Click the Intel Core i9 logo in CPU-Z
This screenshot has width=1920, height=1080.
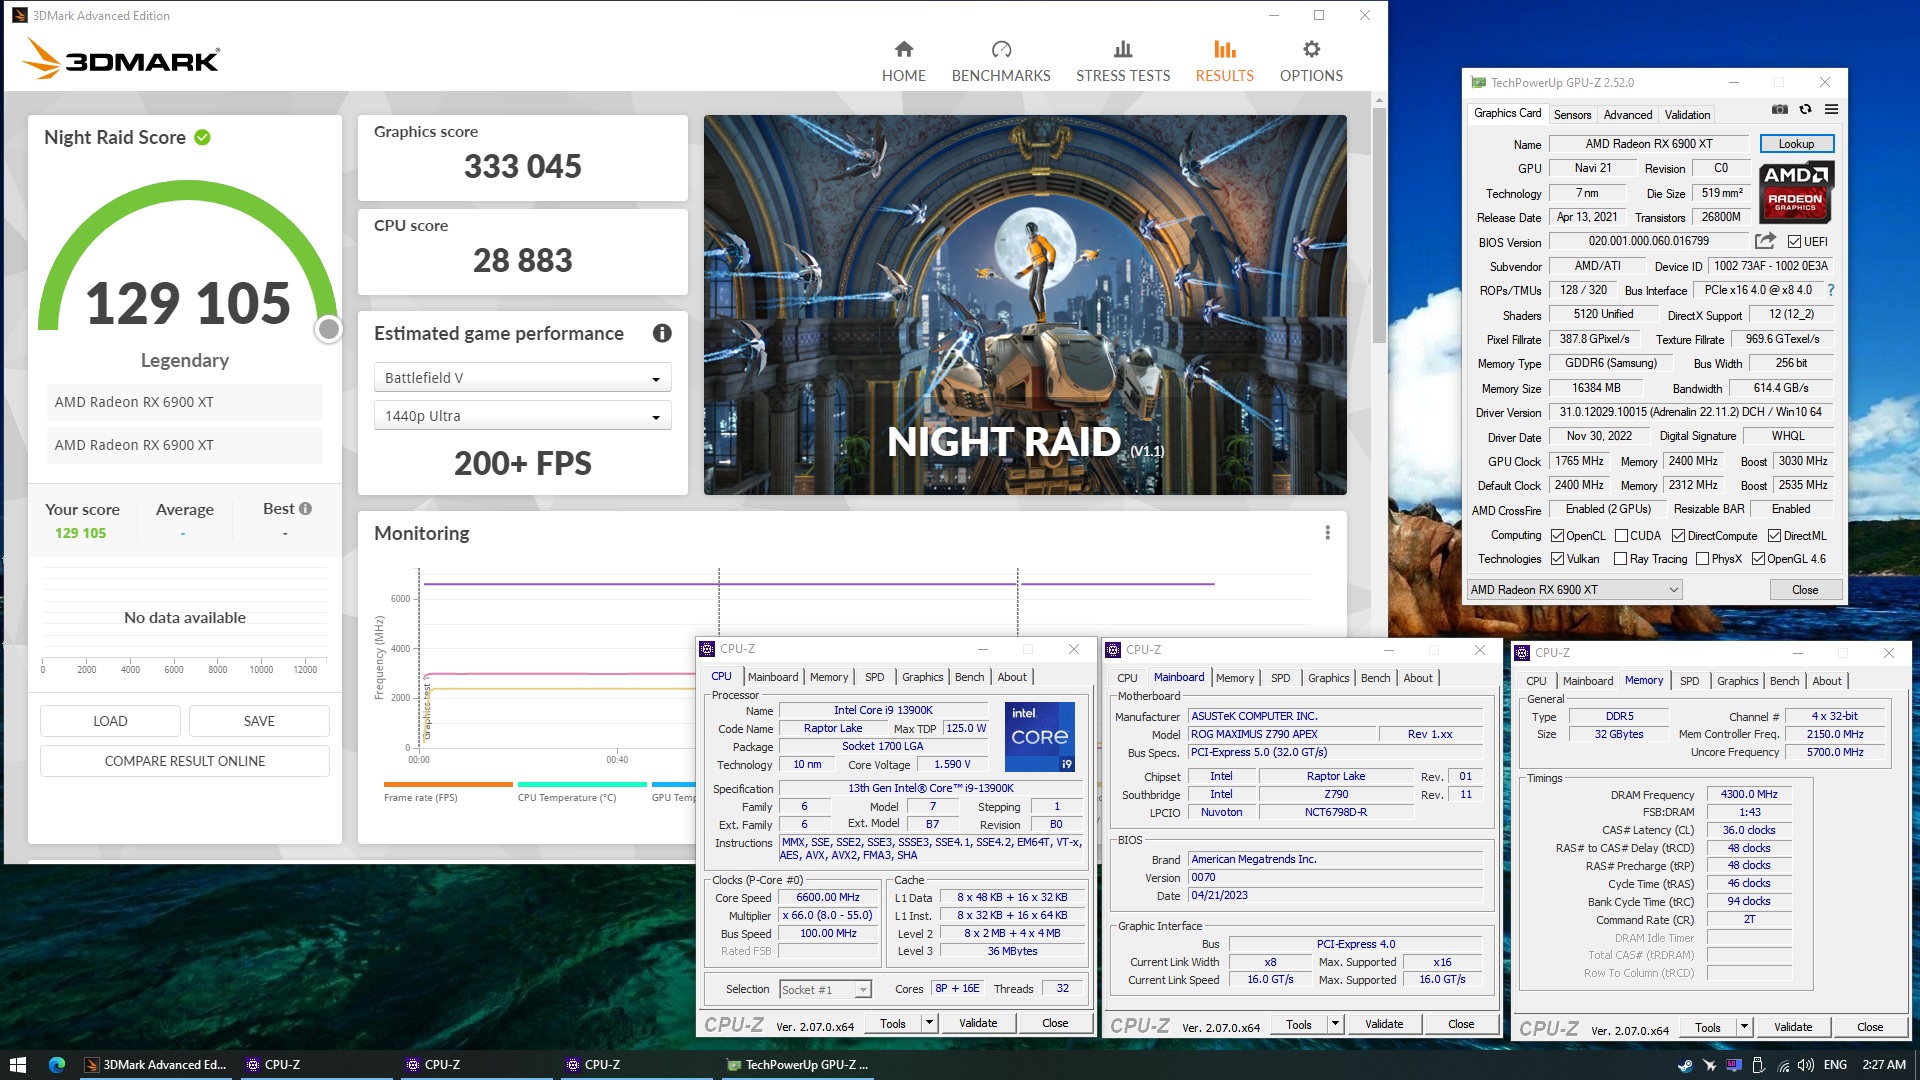click(x=1039, y=736)
